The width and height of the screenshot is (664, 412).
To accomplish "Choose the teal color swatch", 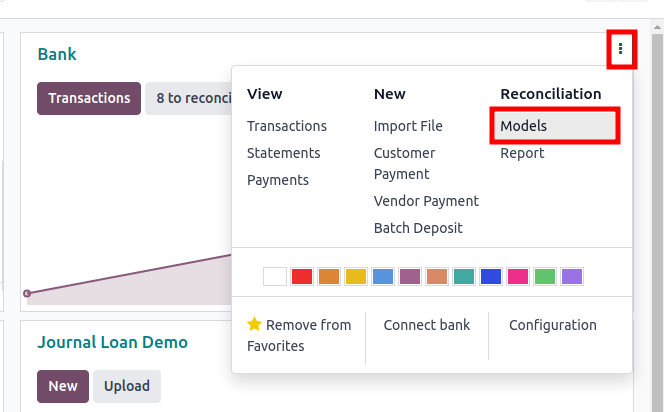I will [x=464, y=277].
